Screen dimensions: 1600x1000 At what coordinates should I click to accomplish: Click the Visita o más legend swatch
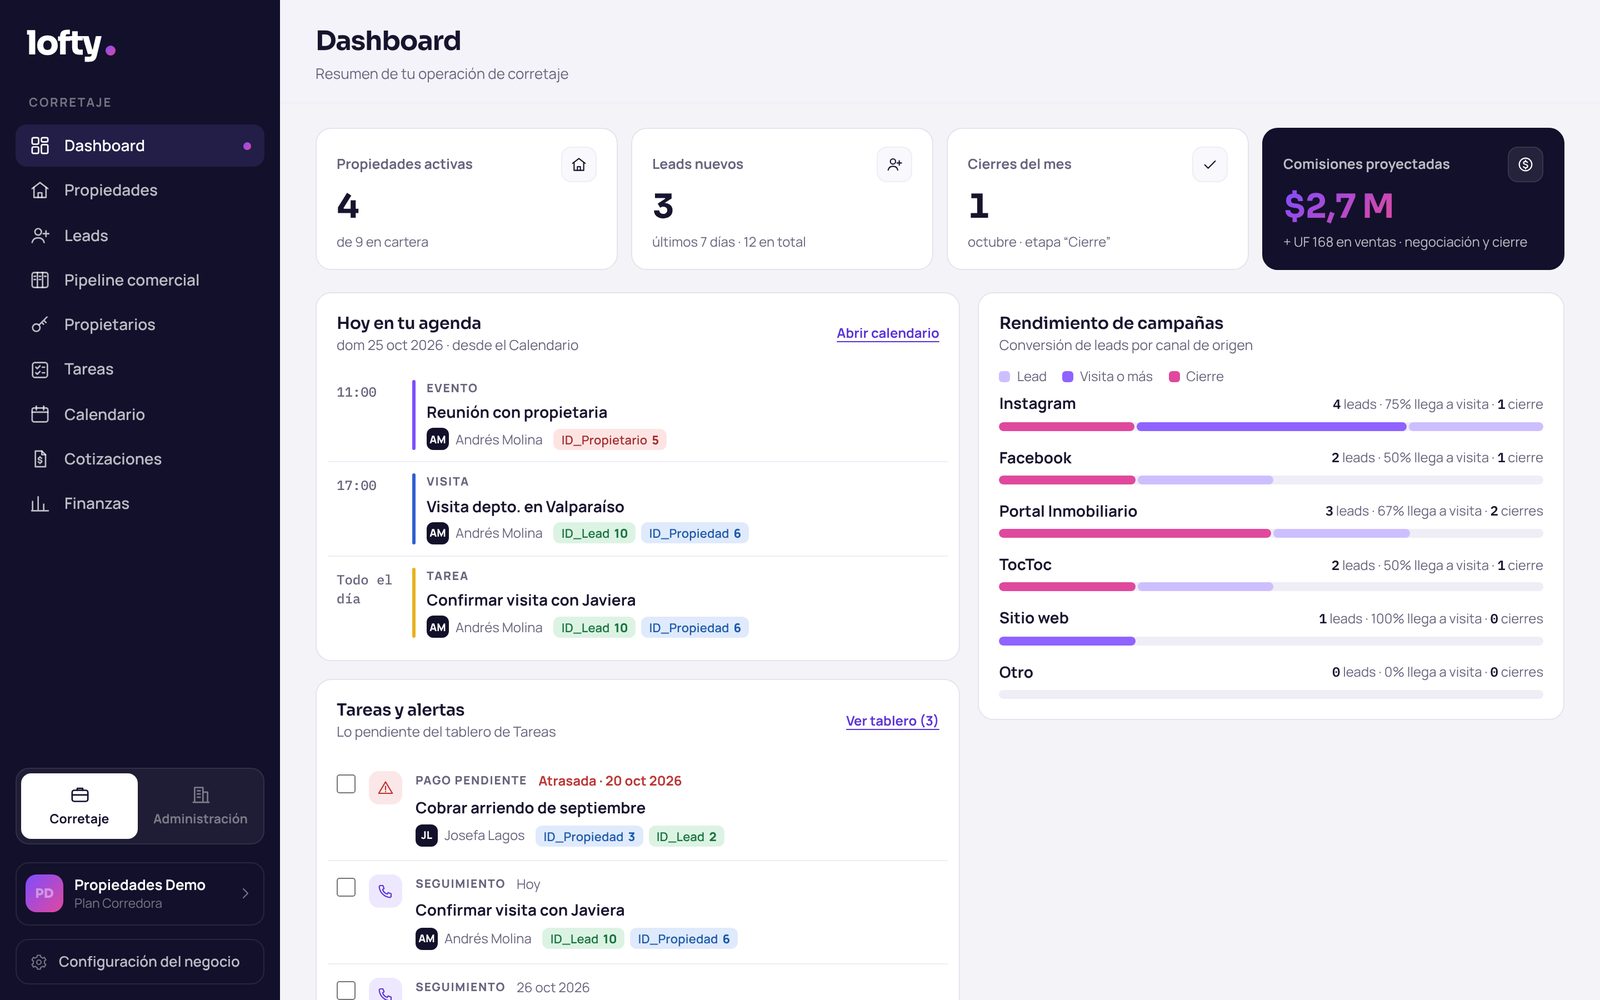(1067, 377)
